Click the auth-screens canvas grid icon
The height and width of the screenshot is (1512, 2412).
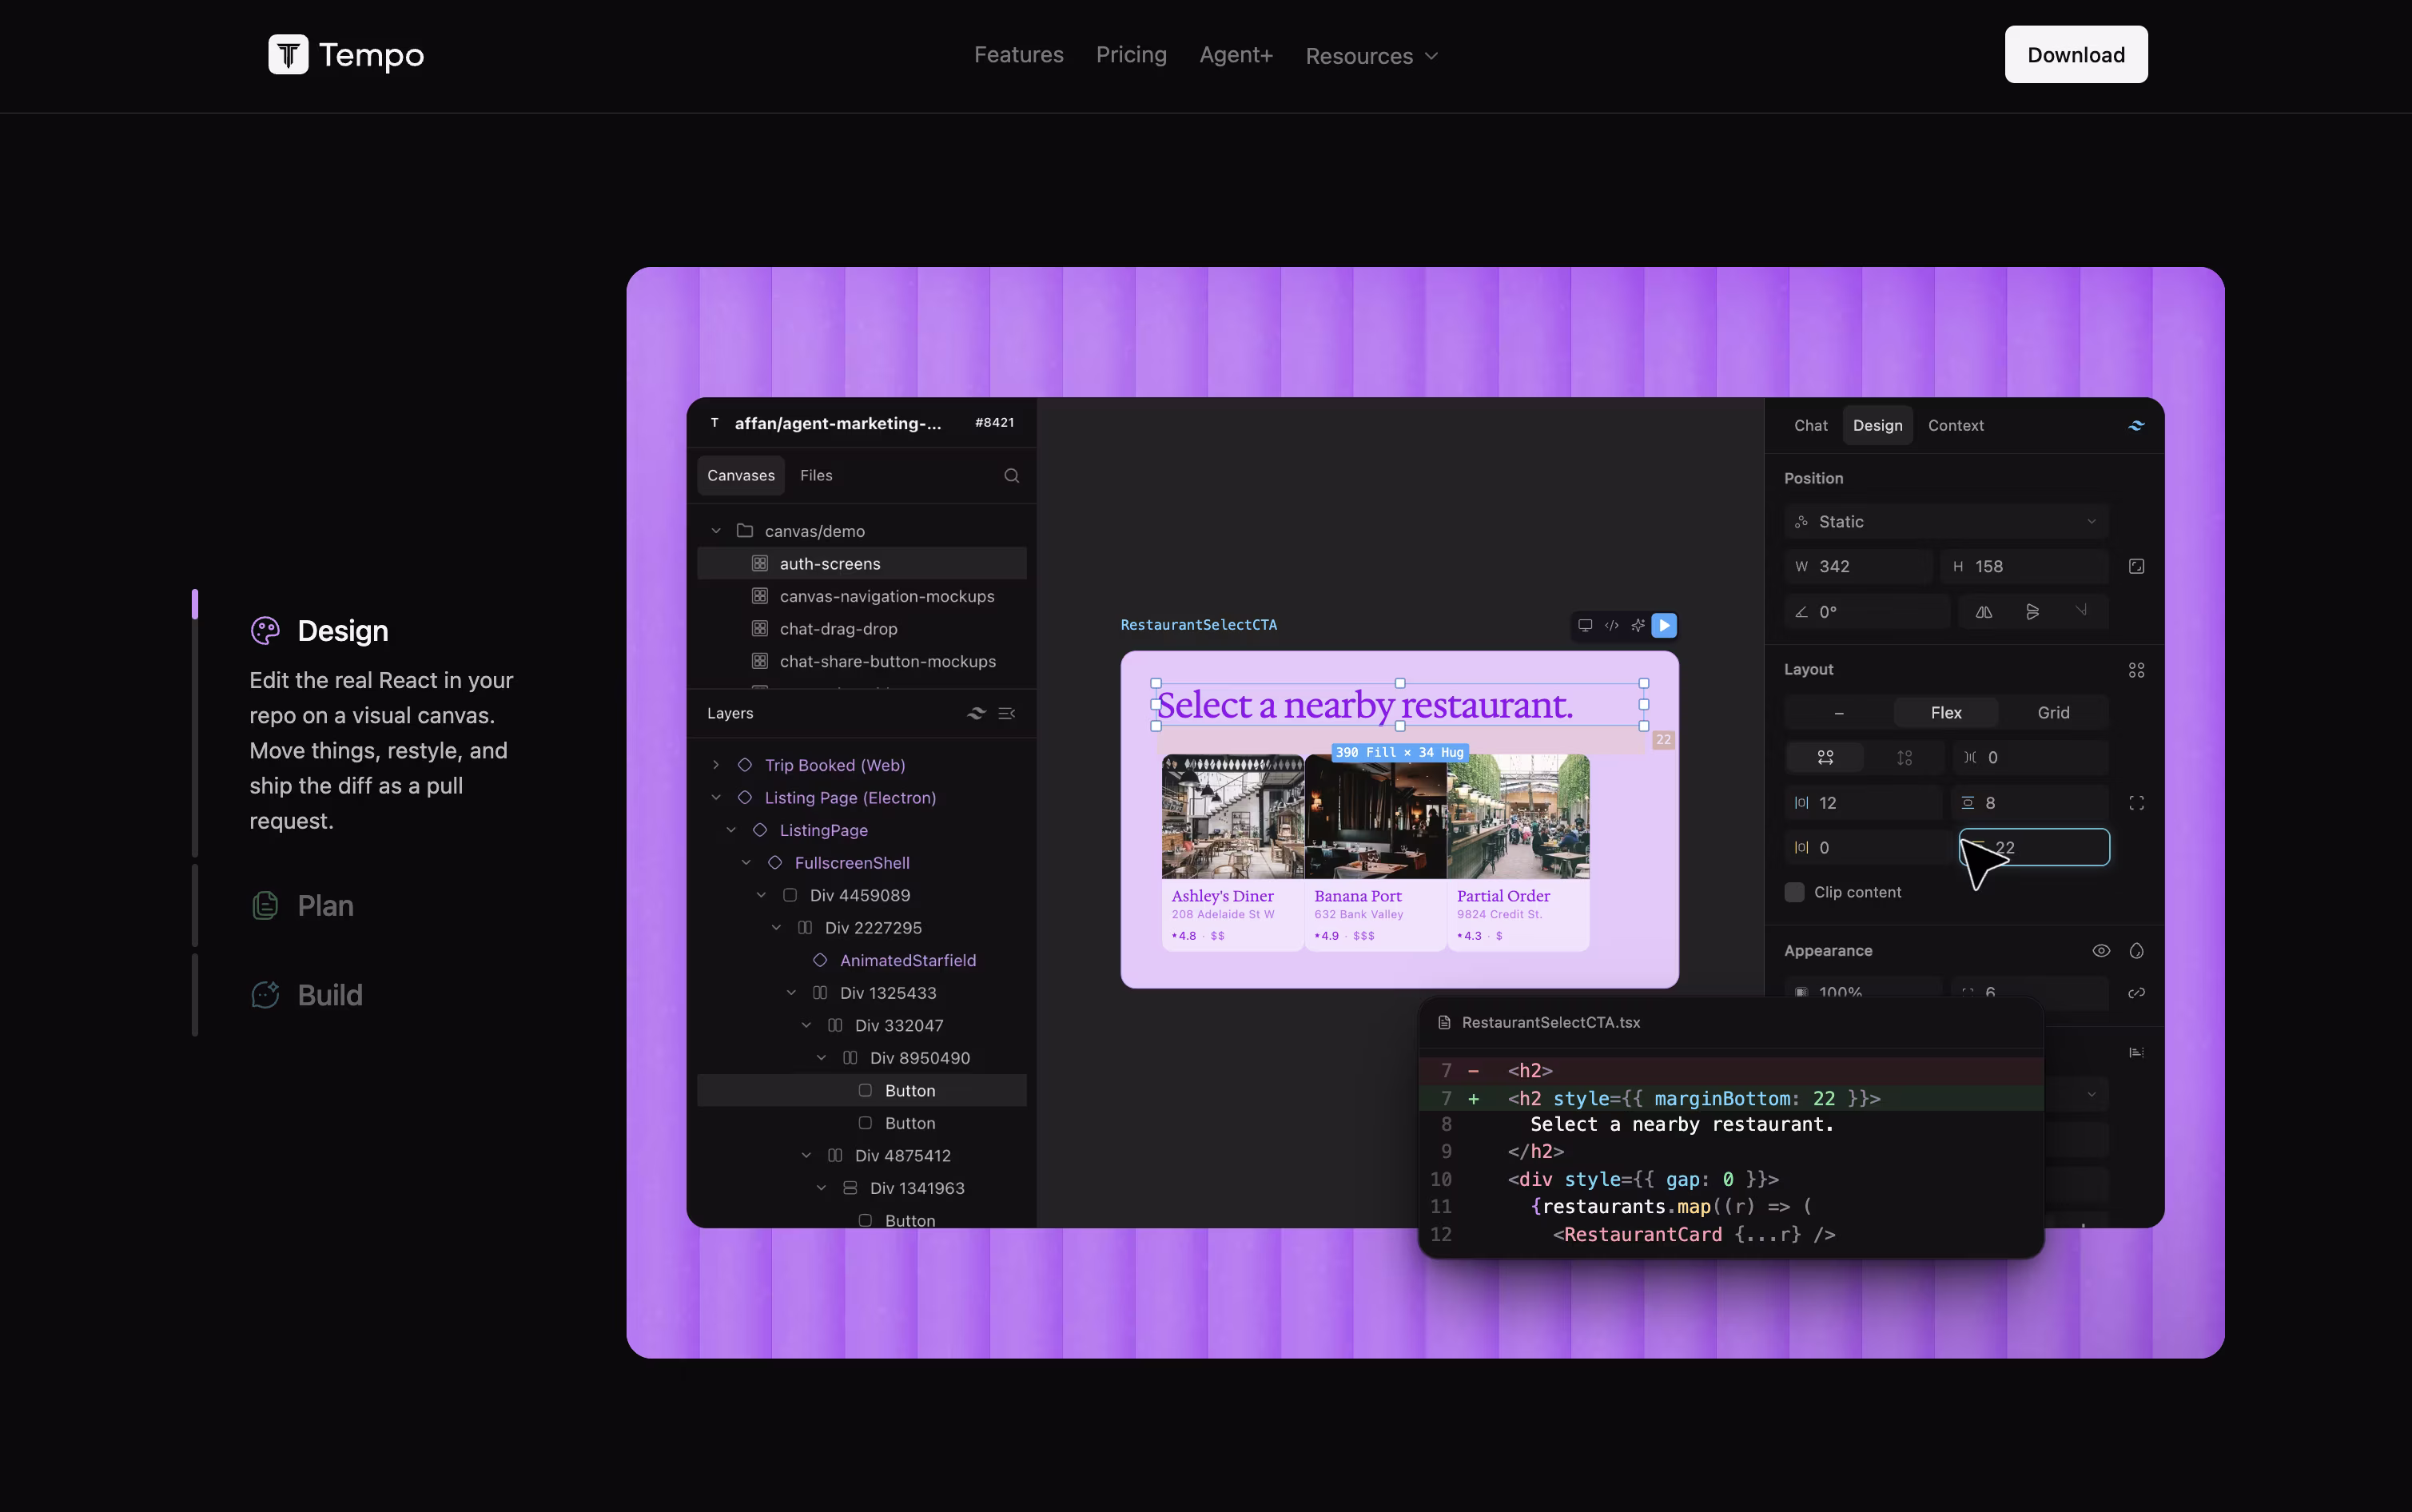coord(760,564)
